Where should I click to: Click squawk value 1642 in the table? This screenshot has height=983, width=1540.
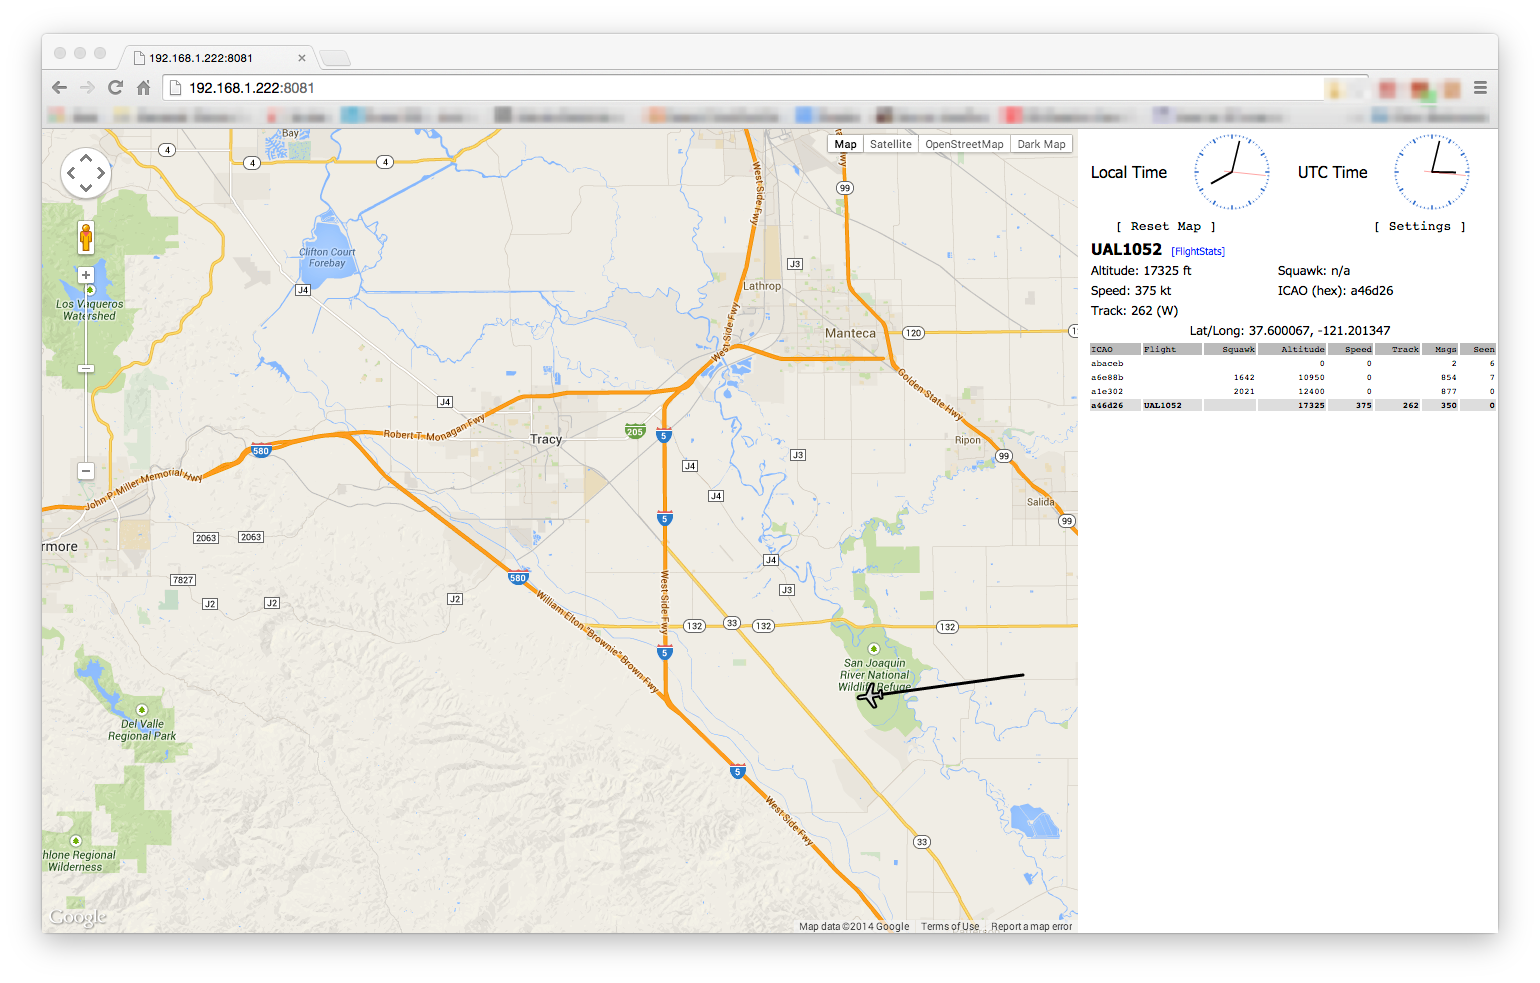[1244, 378]
